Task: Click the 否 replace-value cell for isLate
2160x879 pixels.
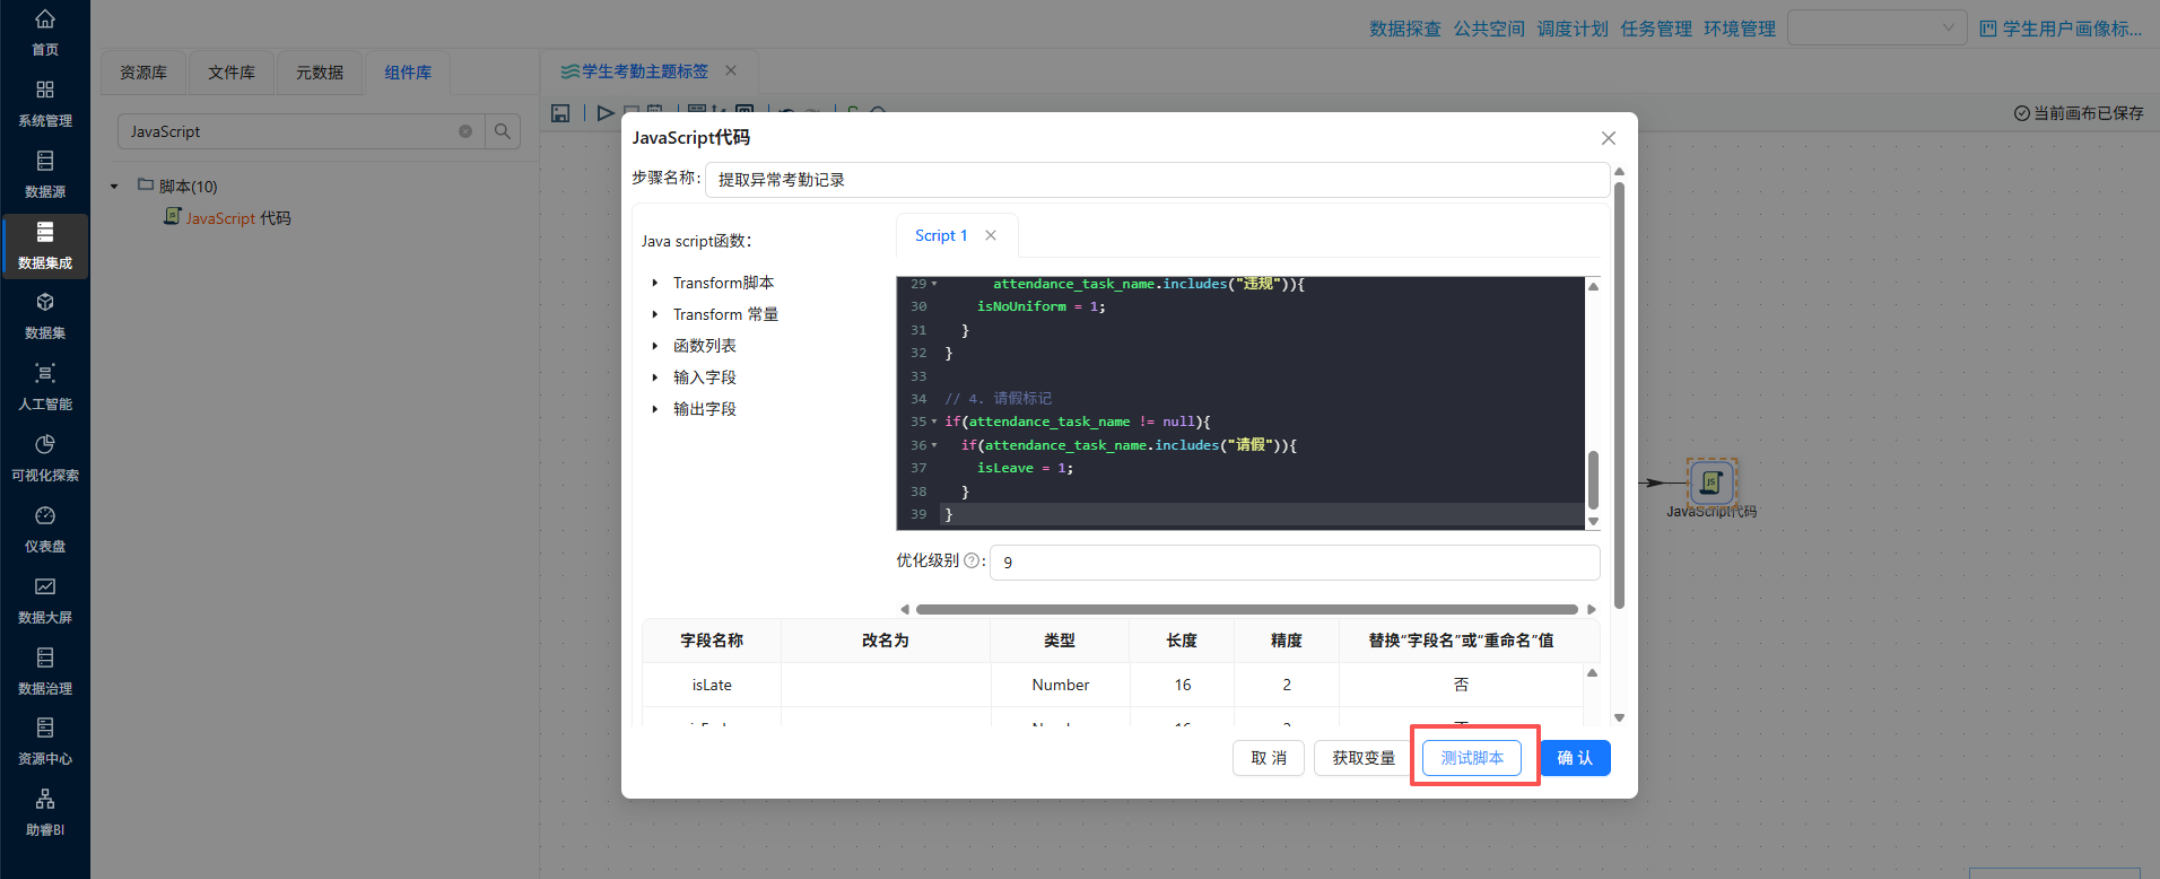Action: coord(1461,685)
